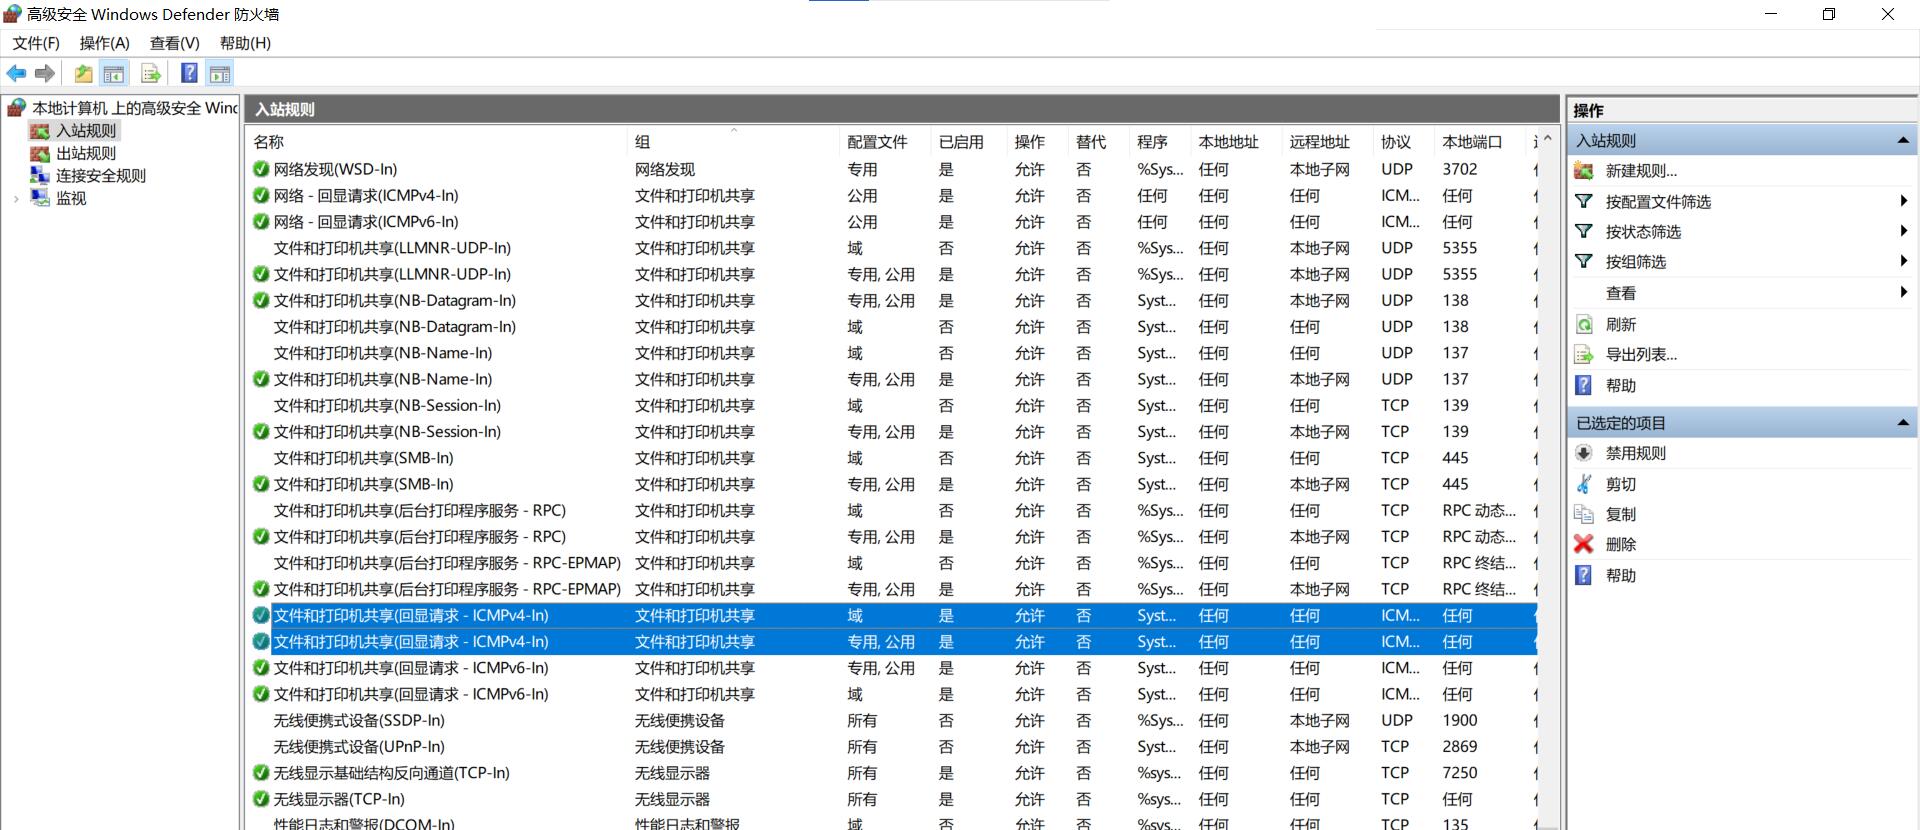Expand the 监视 tree node
The width and height of the screenshot is (1920, 830).
pyautogui.click(x=16, y=198)
